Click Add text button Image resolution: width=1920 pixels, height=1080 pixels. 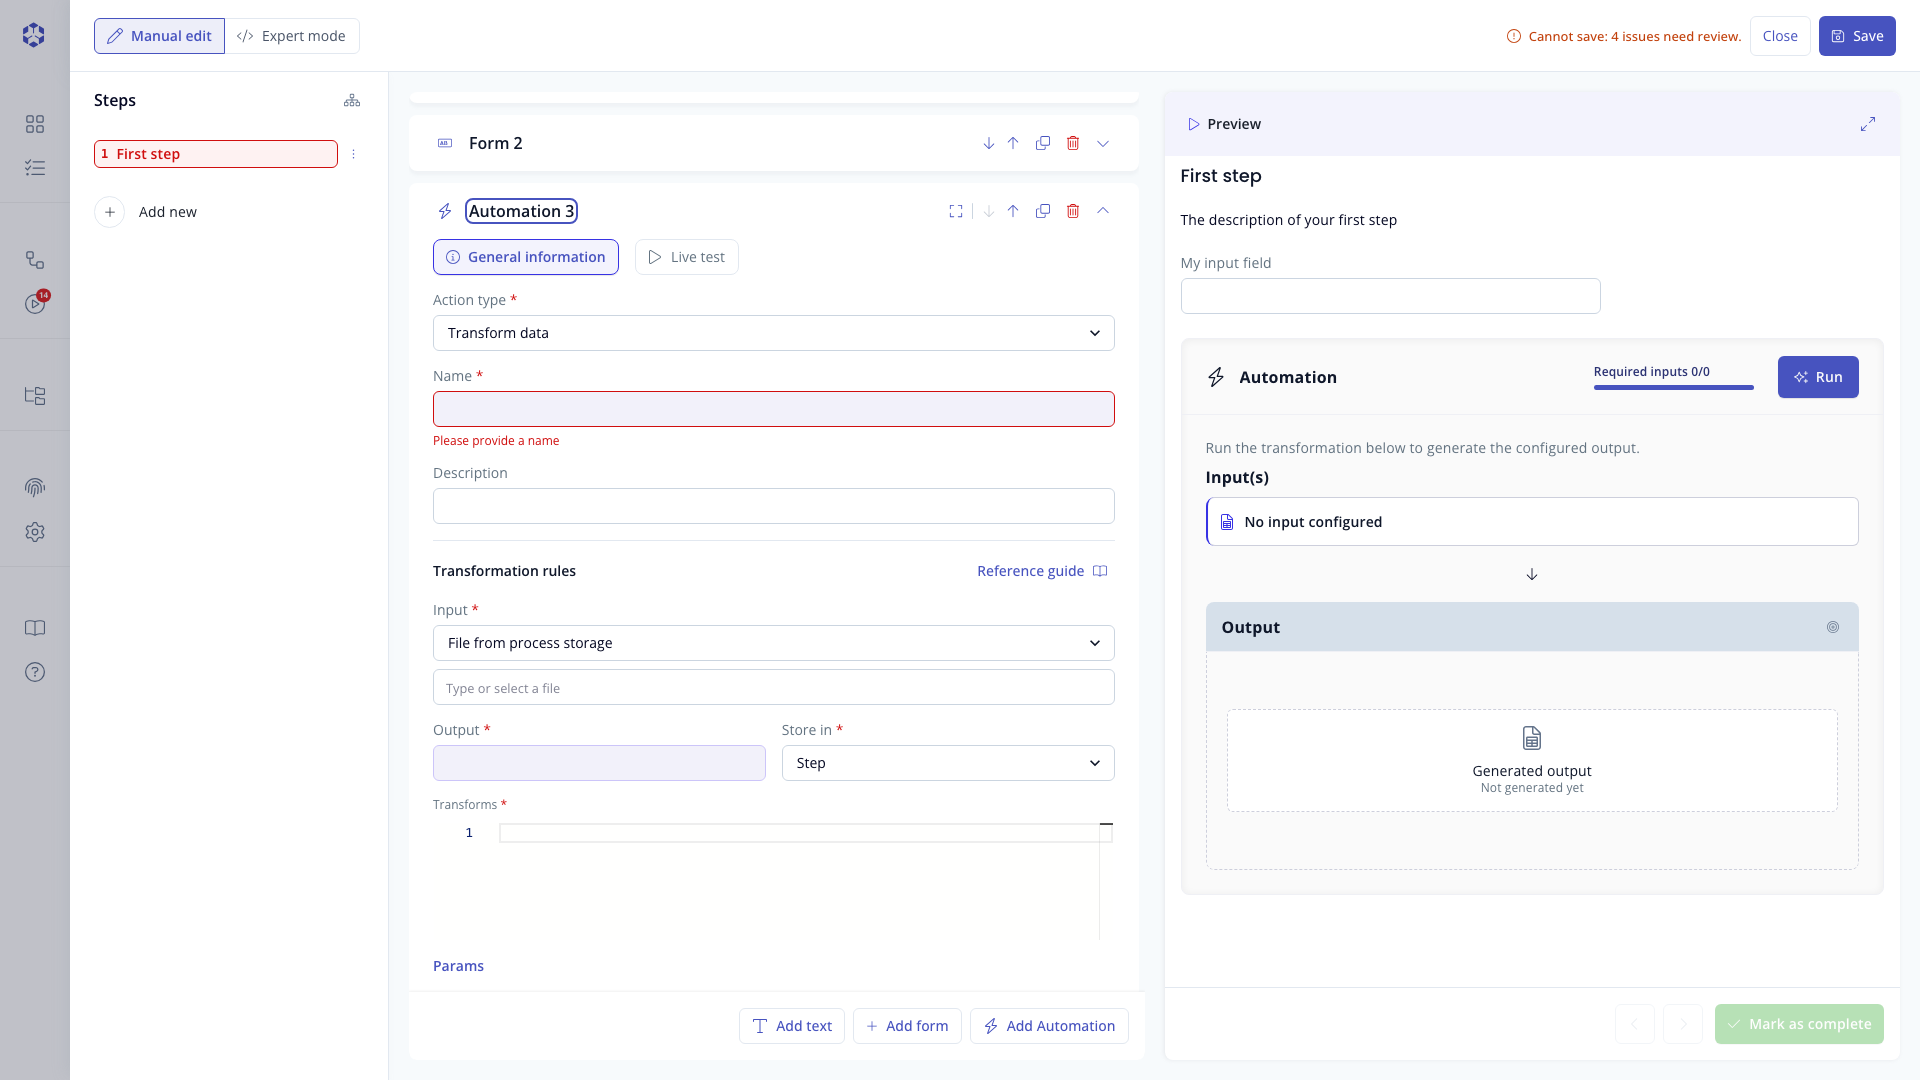792,1026
